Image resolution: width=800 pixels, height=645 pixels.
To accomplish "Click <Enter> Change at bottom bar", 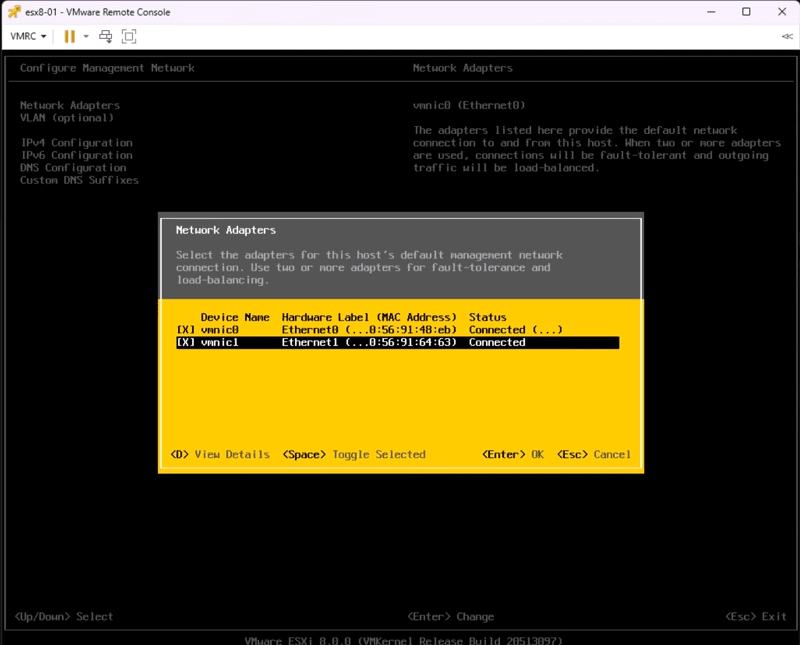I will (451, 616).
